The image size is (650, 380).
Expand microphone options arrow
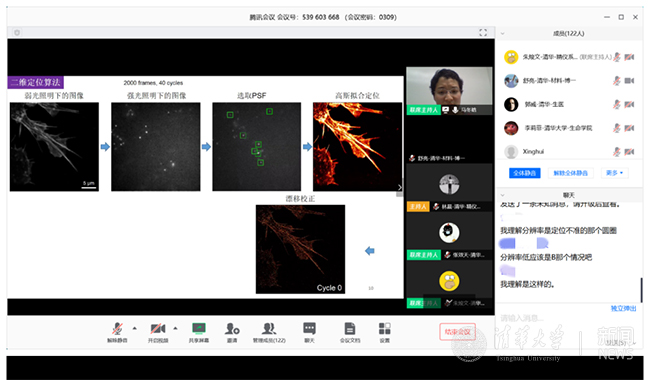pyautogui.click(x=135, y=328)
